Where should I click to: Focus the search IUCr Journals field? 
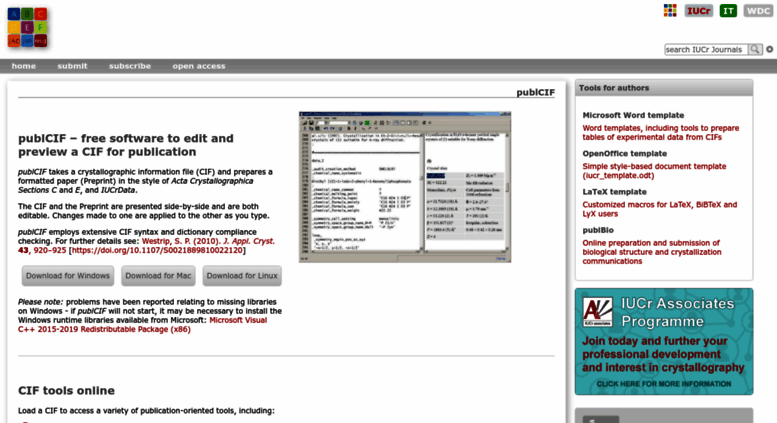[706, 50]
